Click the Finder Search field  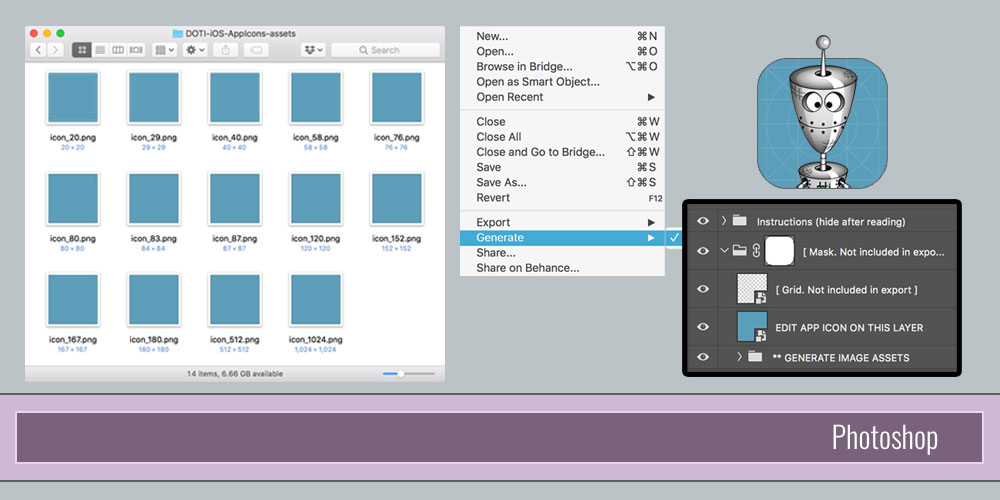[x=385, y=49]
